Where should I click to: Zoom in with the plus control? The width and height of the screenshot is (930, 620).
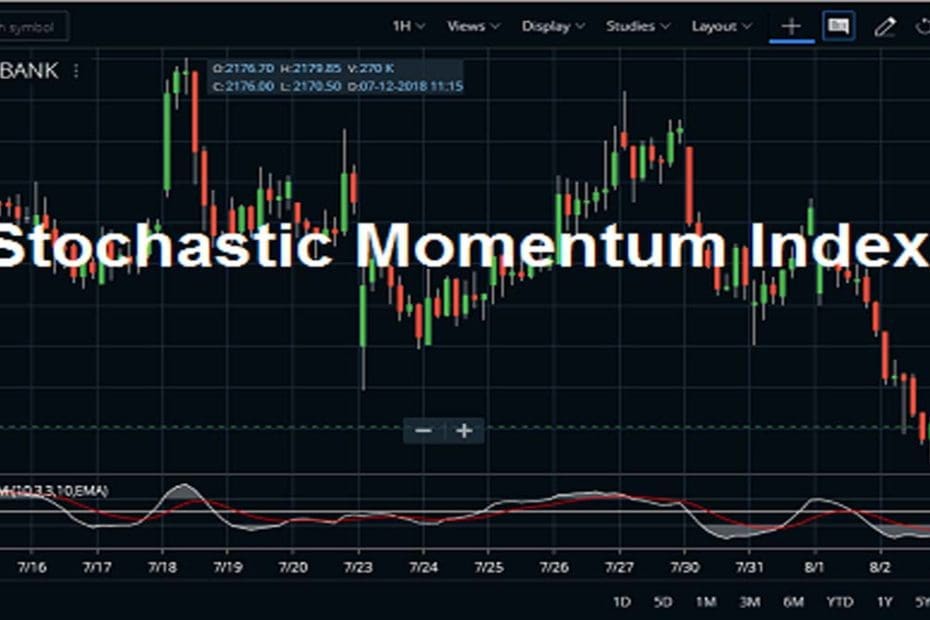[x=463, y=430]
